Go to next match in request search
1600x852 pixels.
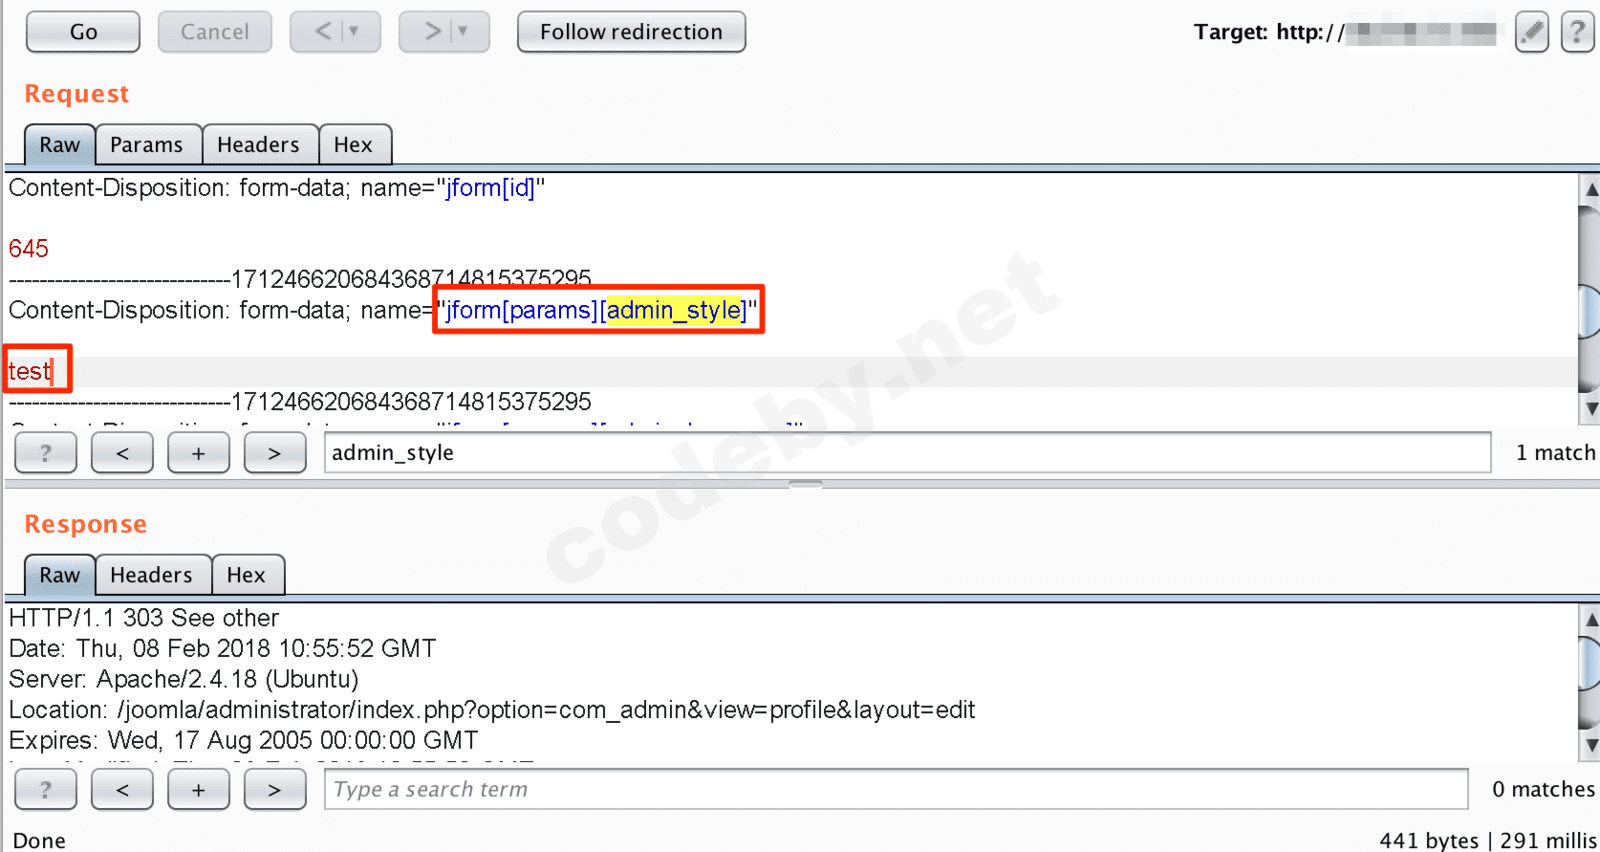[x=275, y=453]
